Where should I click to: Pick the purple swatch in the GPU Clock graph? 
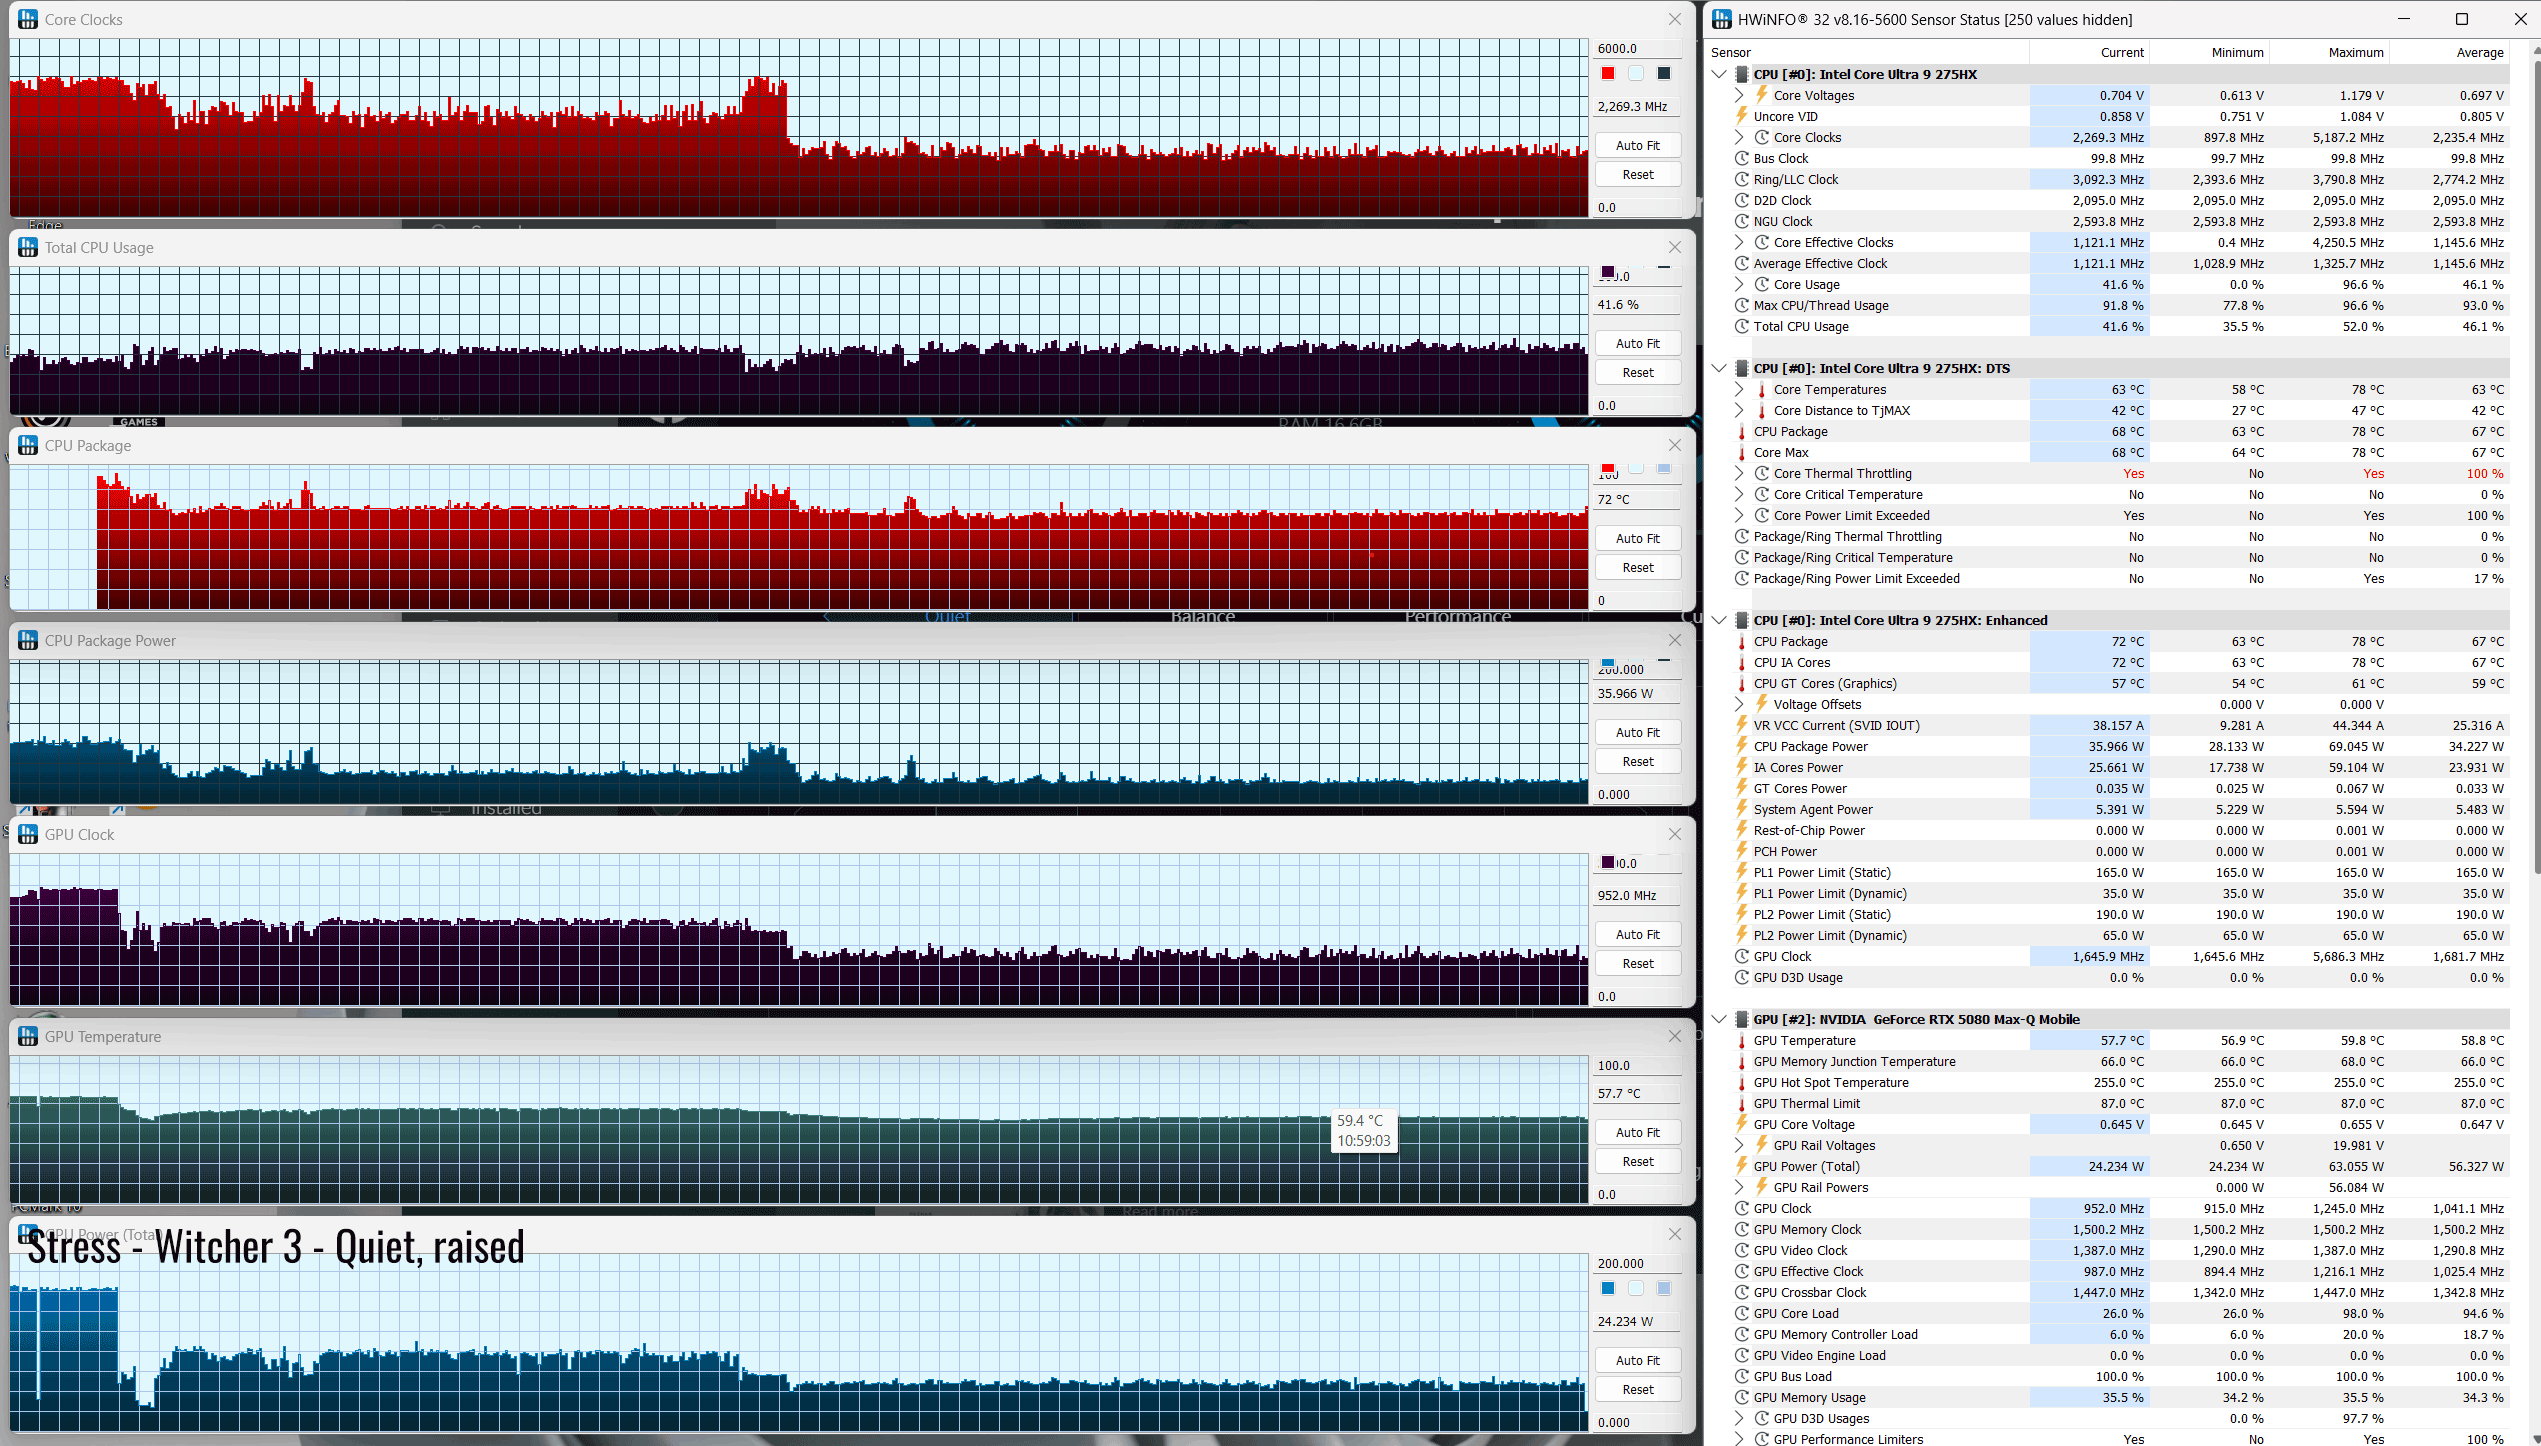(1608, 862)
